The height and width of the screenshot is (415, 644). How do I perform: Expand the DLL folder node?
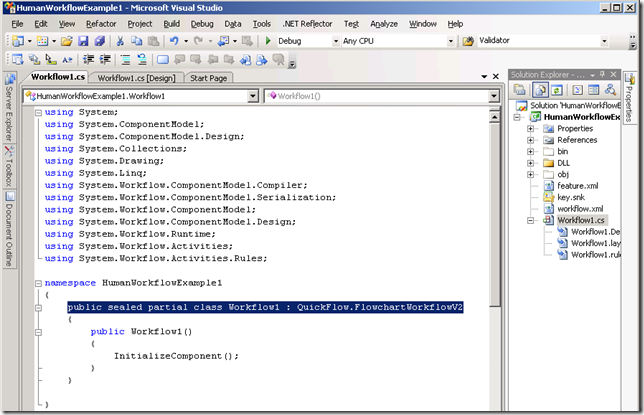tap(530, 163)
